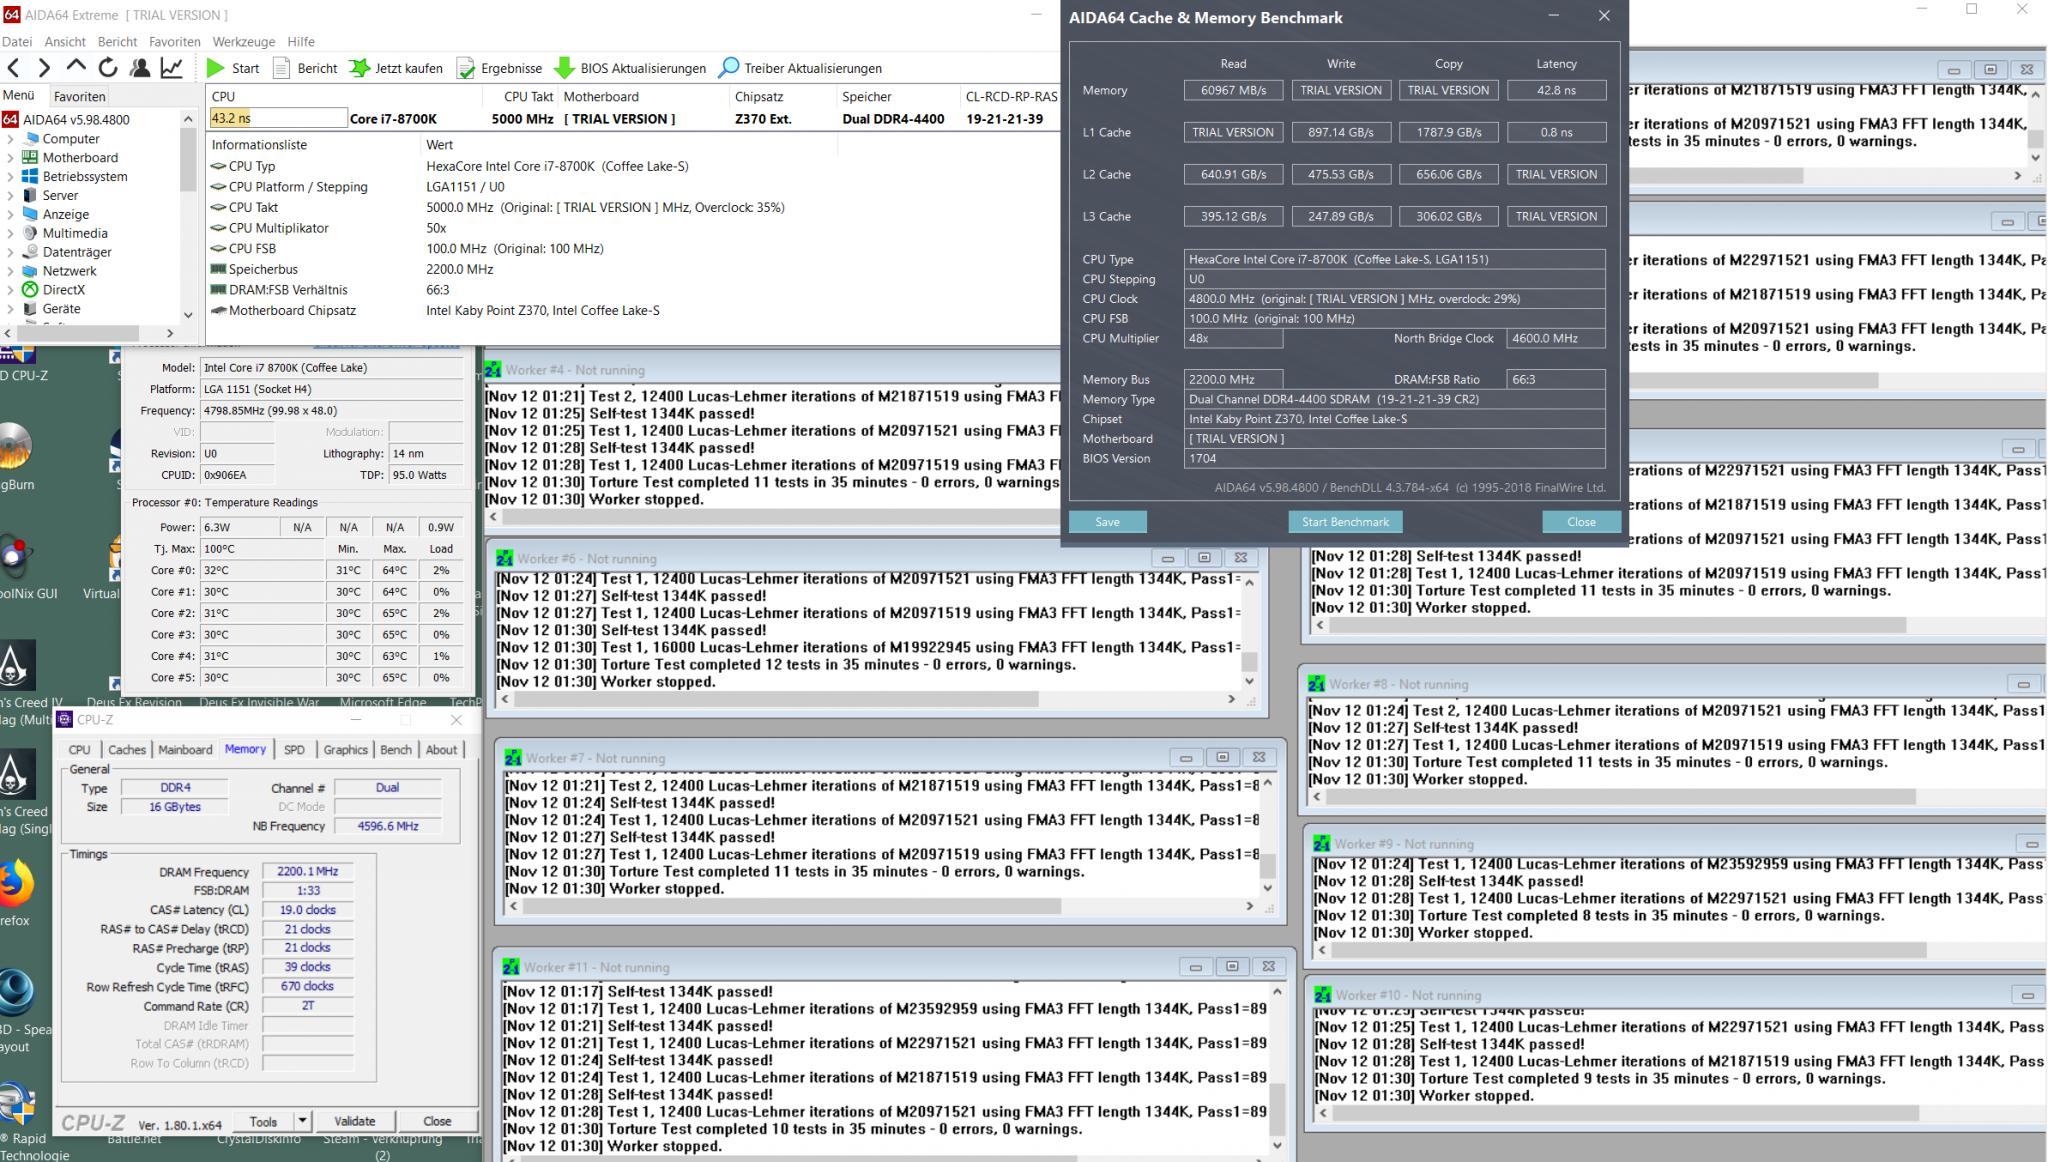Expand the Server tree node
2048x1162 pixels.
pos(11,196)
